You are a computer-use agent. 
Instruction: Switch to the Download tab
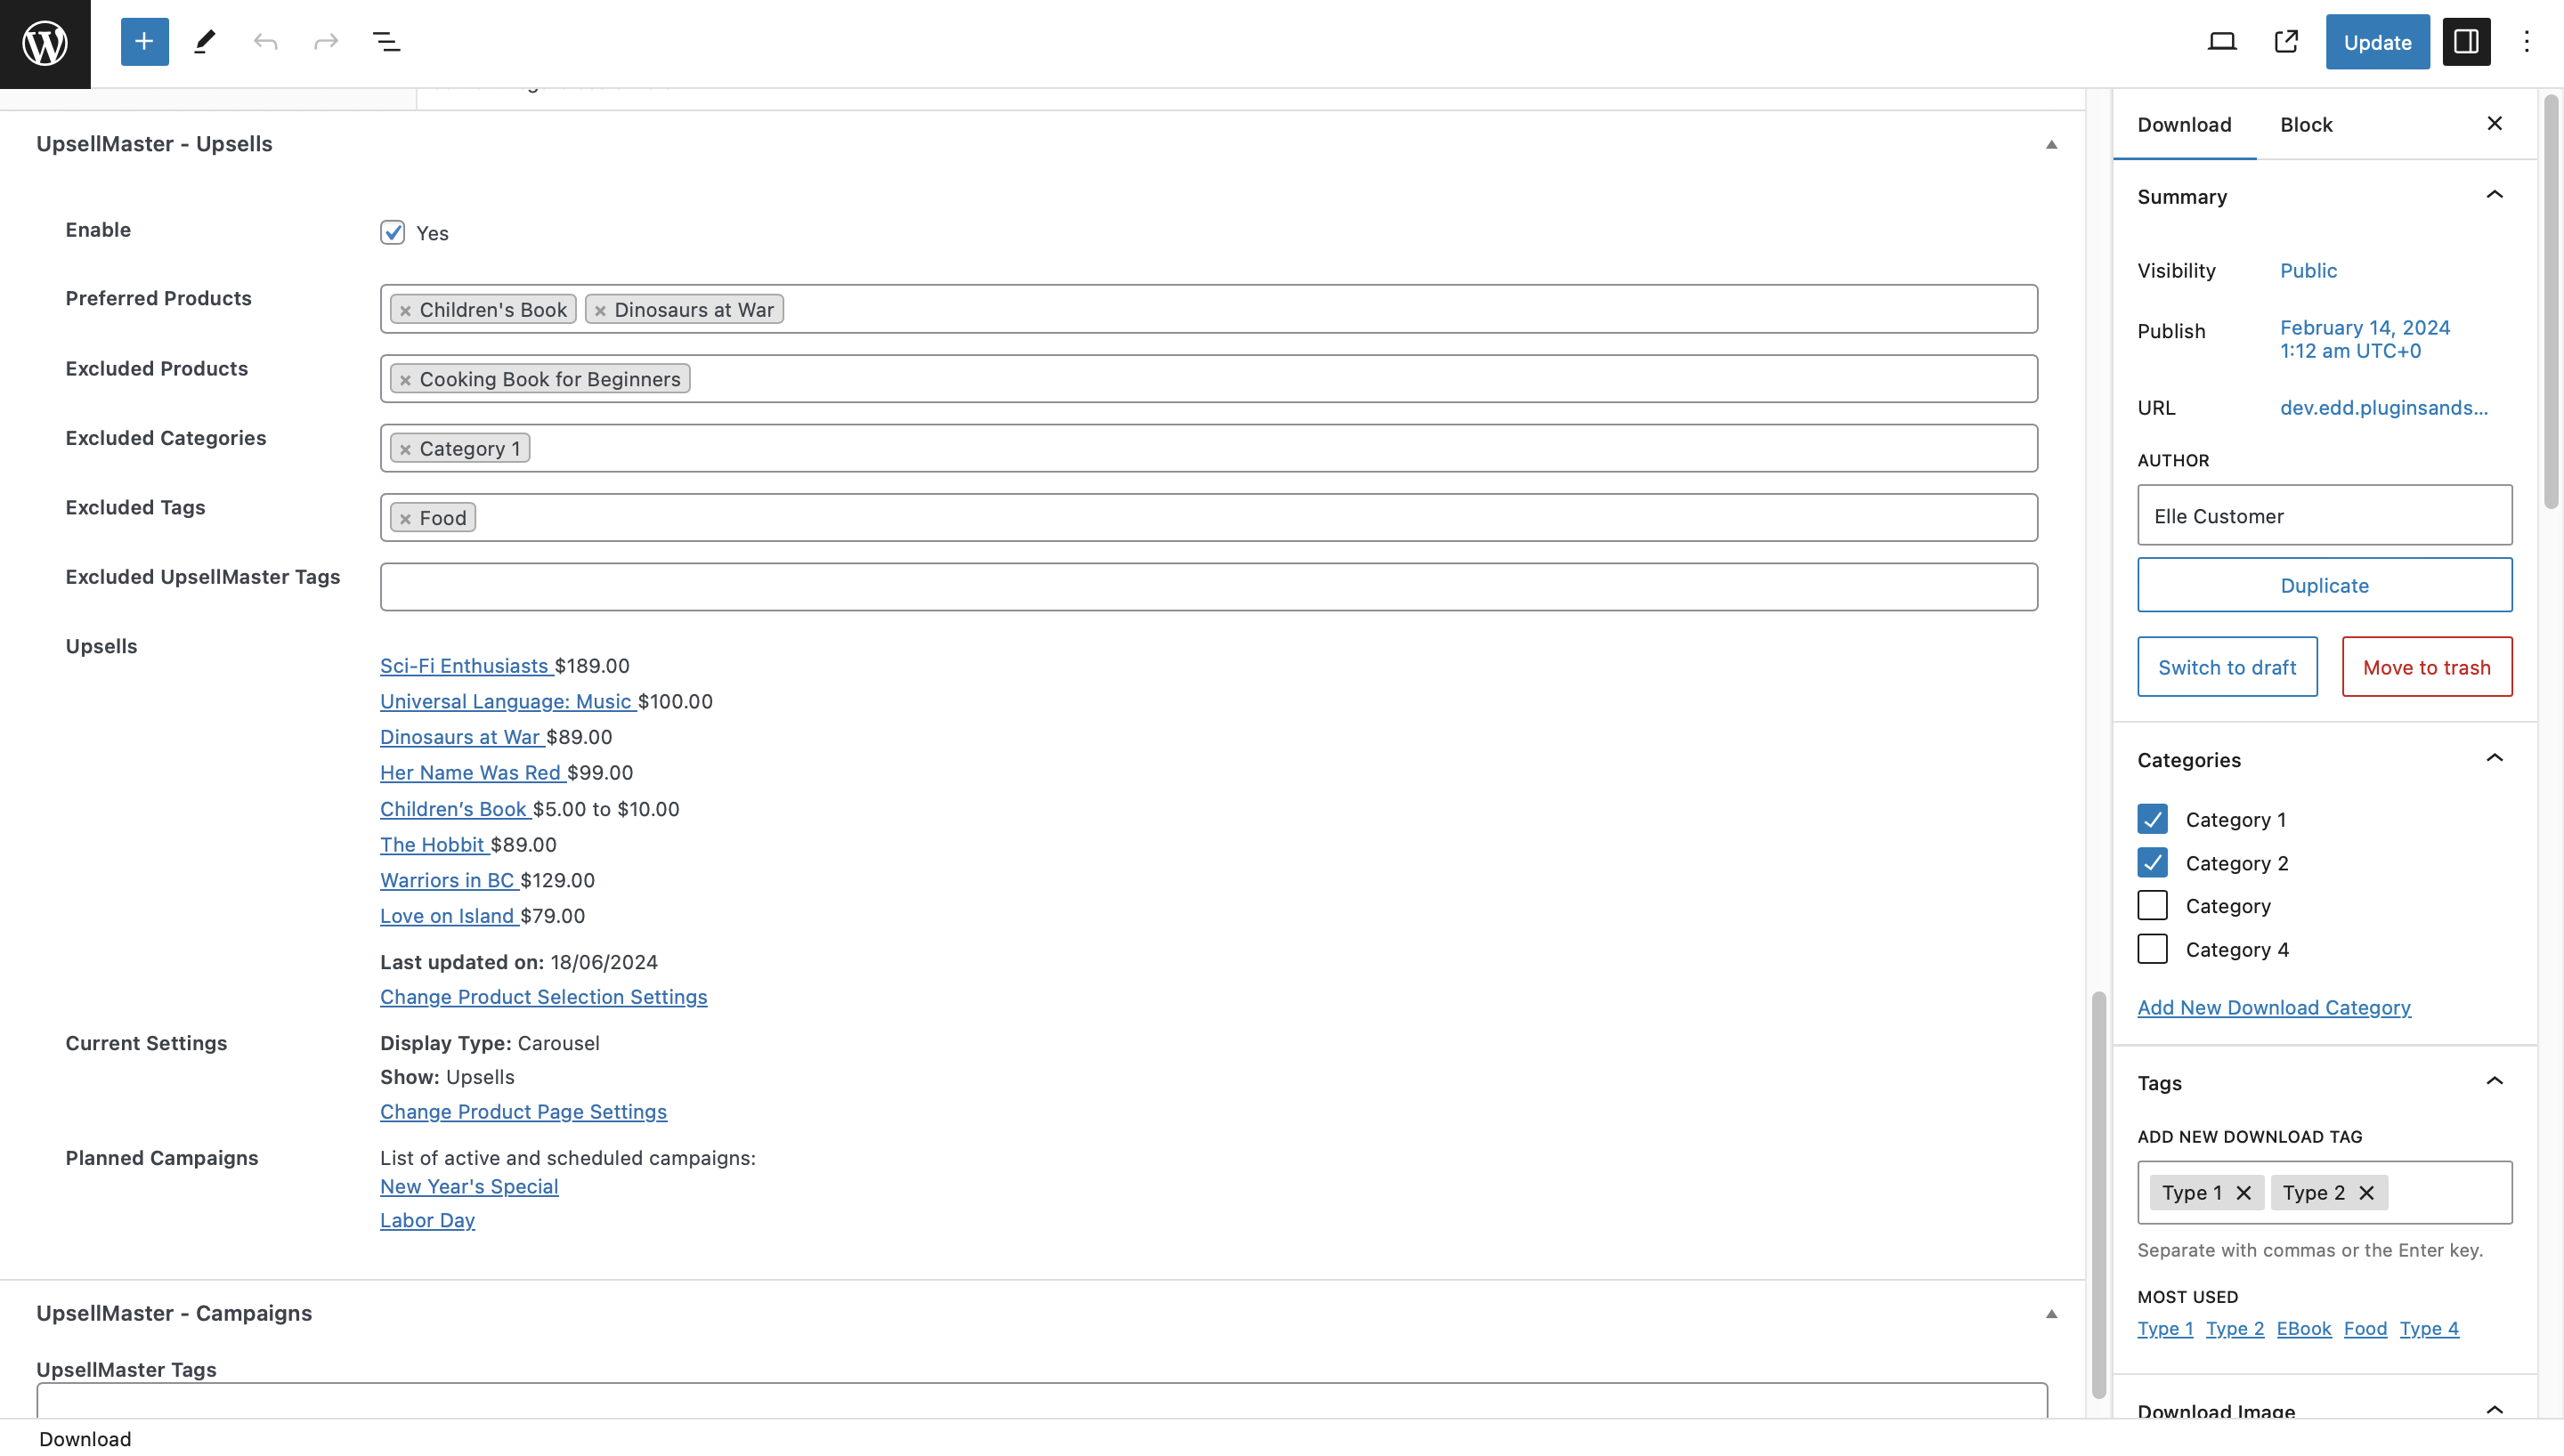[x=2184, y=124]
